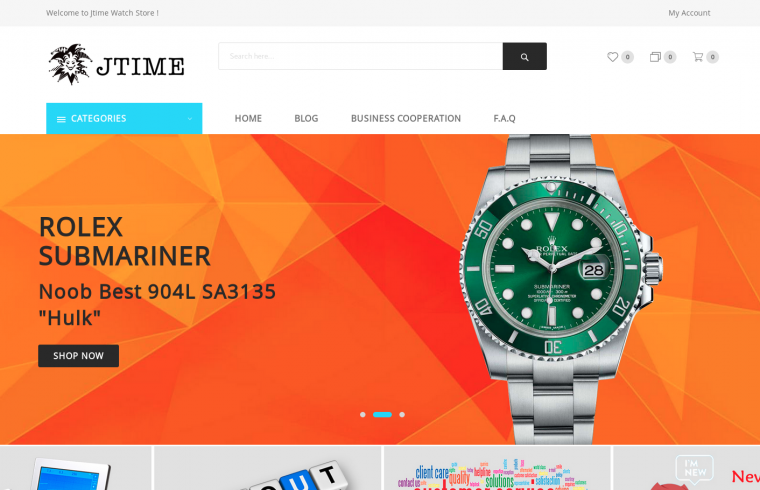760x490 pixels.
Task: Open the Business Cooperation menu item
Action: [406, 118]
